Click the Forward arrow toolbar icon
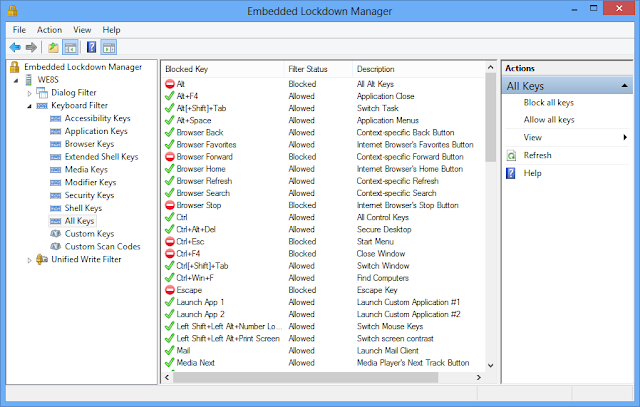The height and width of the screenshot is (407, 640). click(x=31, y=47)
